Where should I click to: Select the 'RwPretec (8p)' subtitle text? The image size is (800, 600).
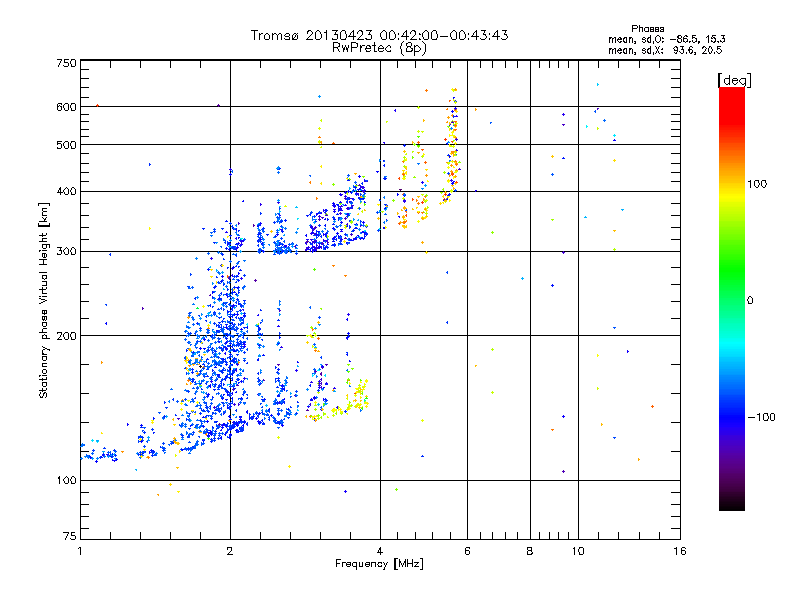[379, 48]
